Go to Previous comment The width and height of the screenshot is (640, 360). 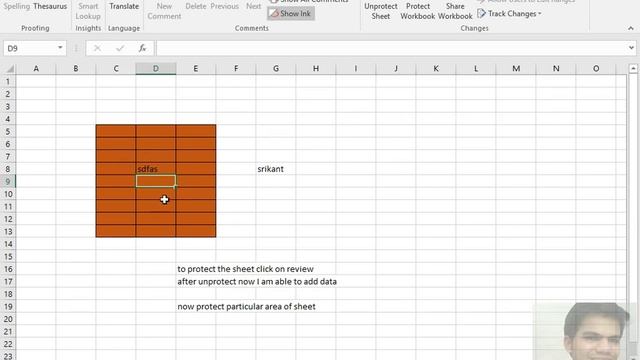click(224, 7)
